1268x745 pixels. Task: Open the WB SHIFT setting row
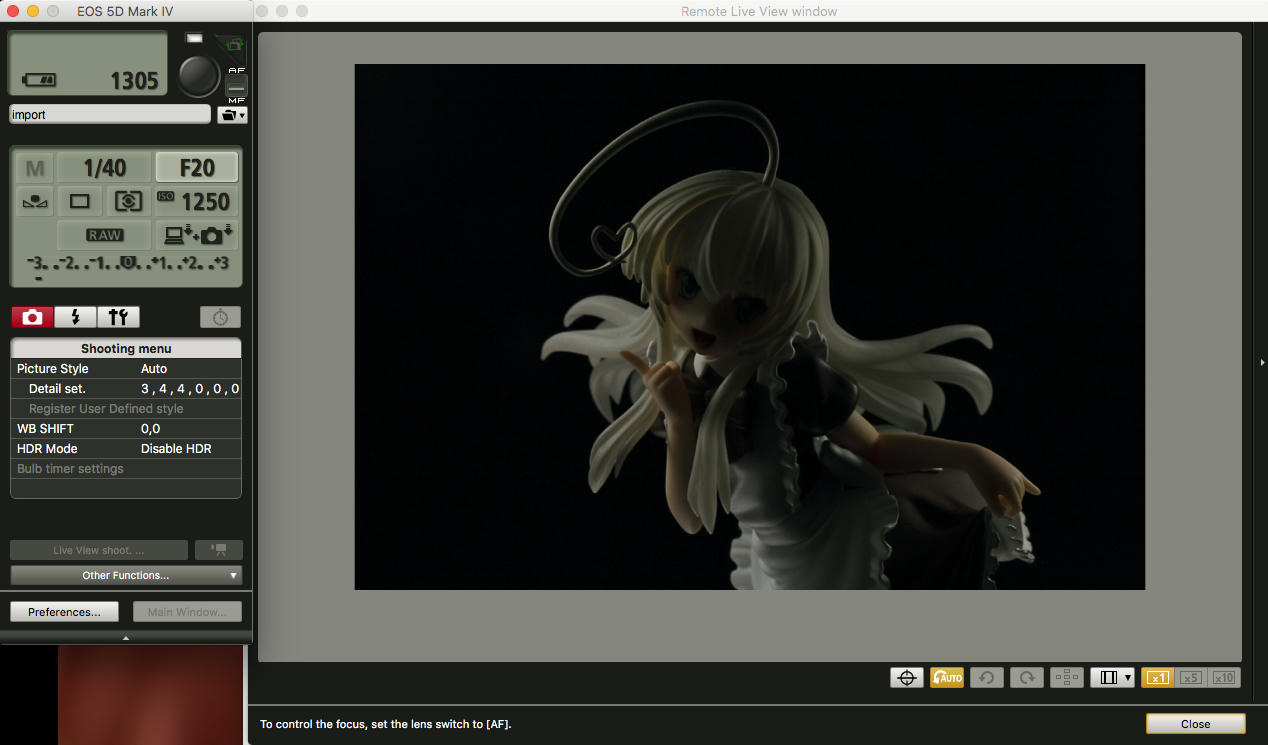point(126,429)
